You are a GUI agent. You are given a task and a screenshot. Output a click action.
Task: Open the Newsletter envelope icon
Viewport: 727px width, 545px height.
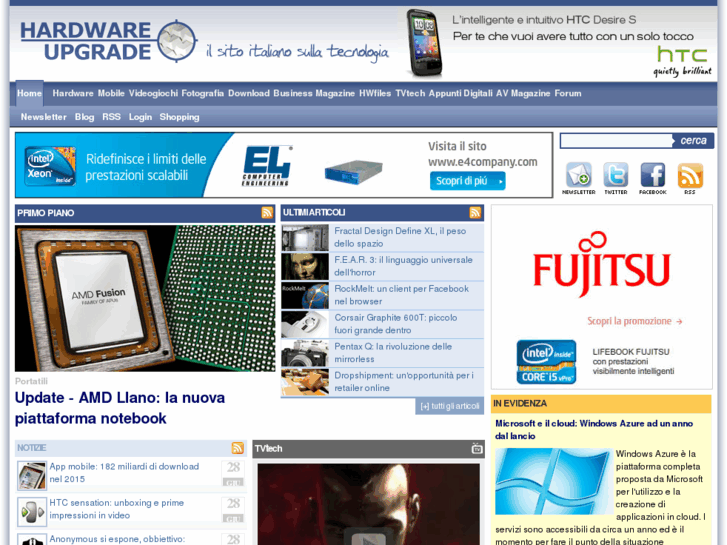tap(578, 175)
